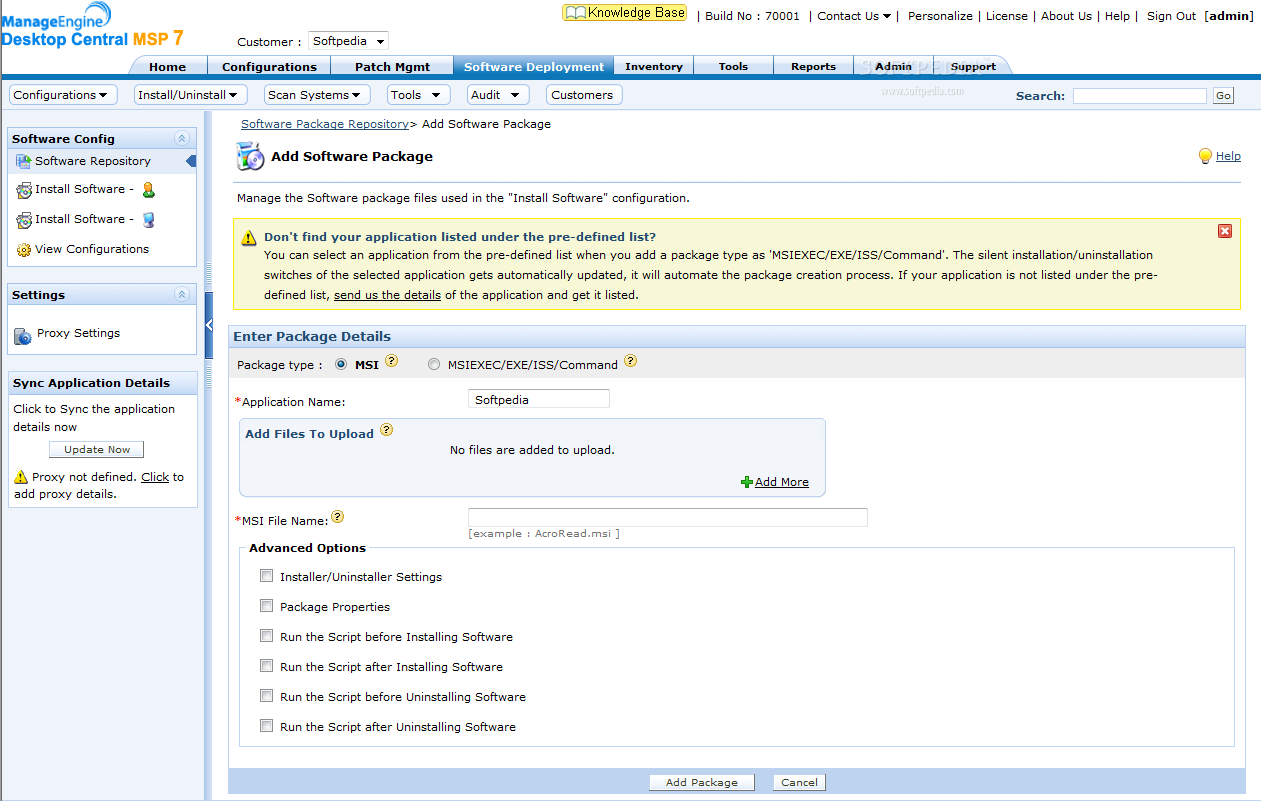Open the Install/Uninstall dropdown

point(190,95)
